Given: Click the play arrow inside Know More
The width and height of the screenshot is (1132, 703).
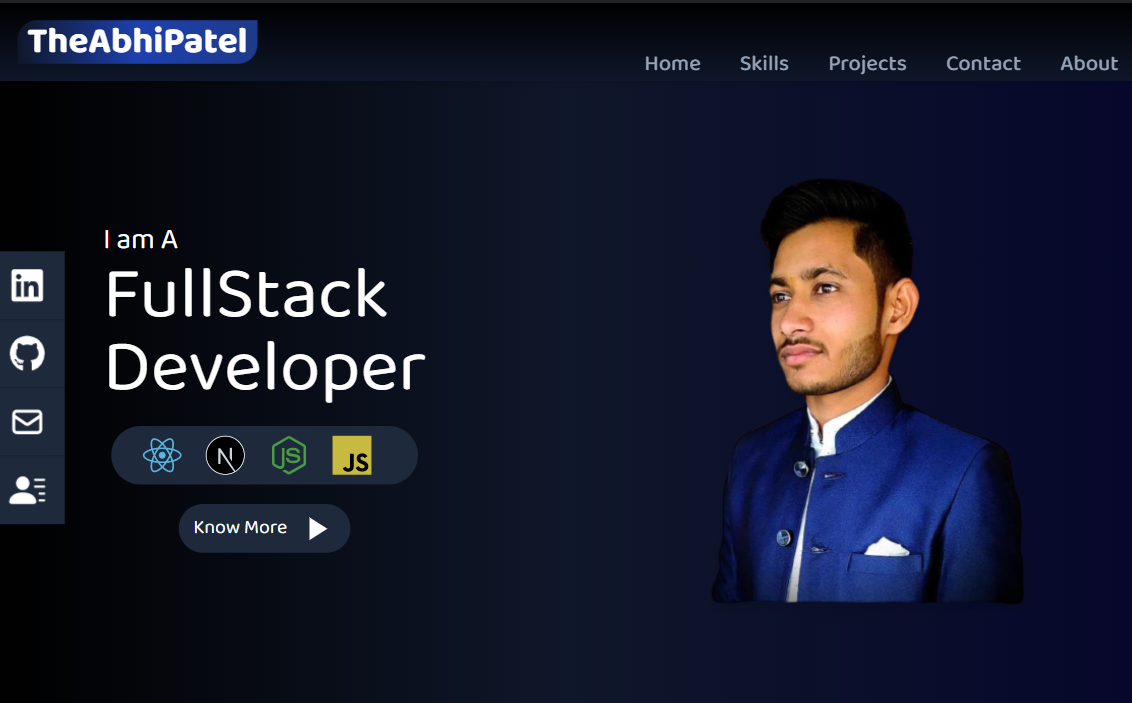Looking at the screenshot, I should pos(316,528).
